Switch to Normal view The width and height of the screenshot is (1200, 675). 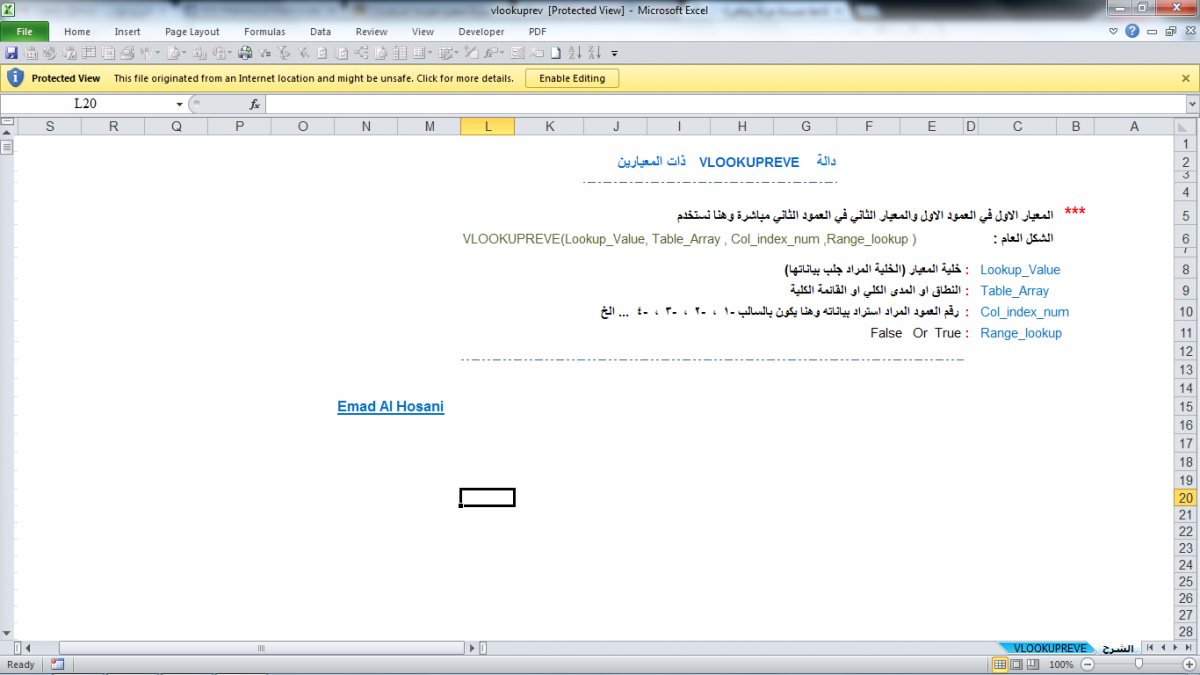1001,664
